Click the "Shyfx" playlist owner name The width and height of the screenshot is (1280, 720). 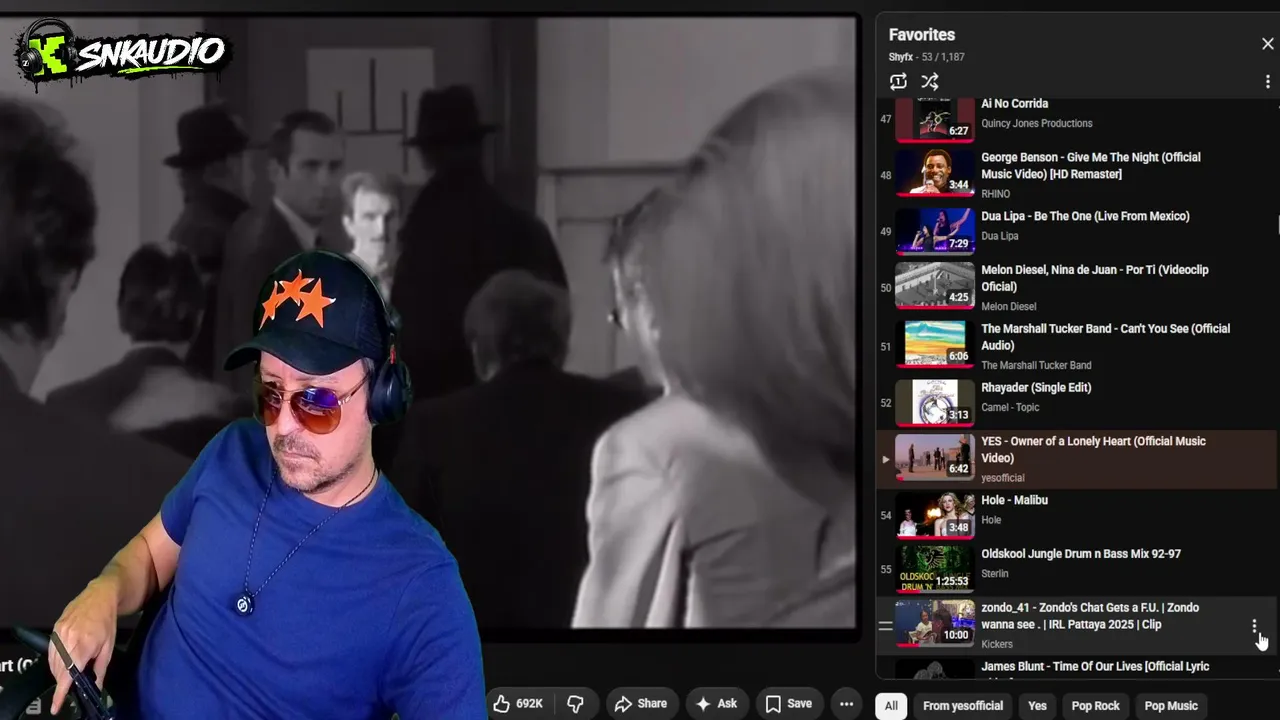902,57
